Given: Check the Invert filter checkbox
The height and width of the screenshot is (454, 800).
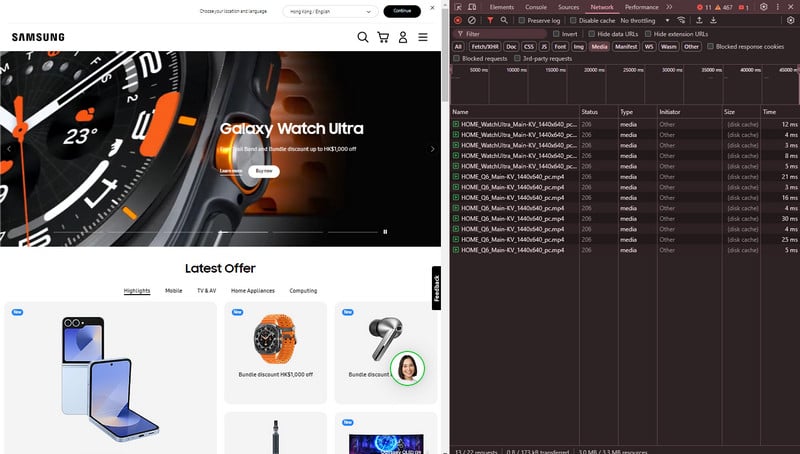Looking at the screenshot, I should (556, 34).
